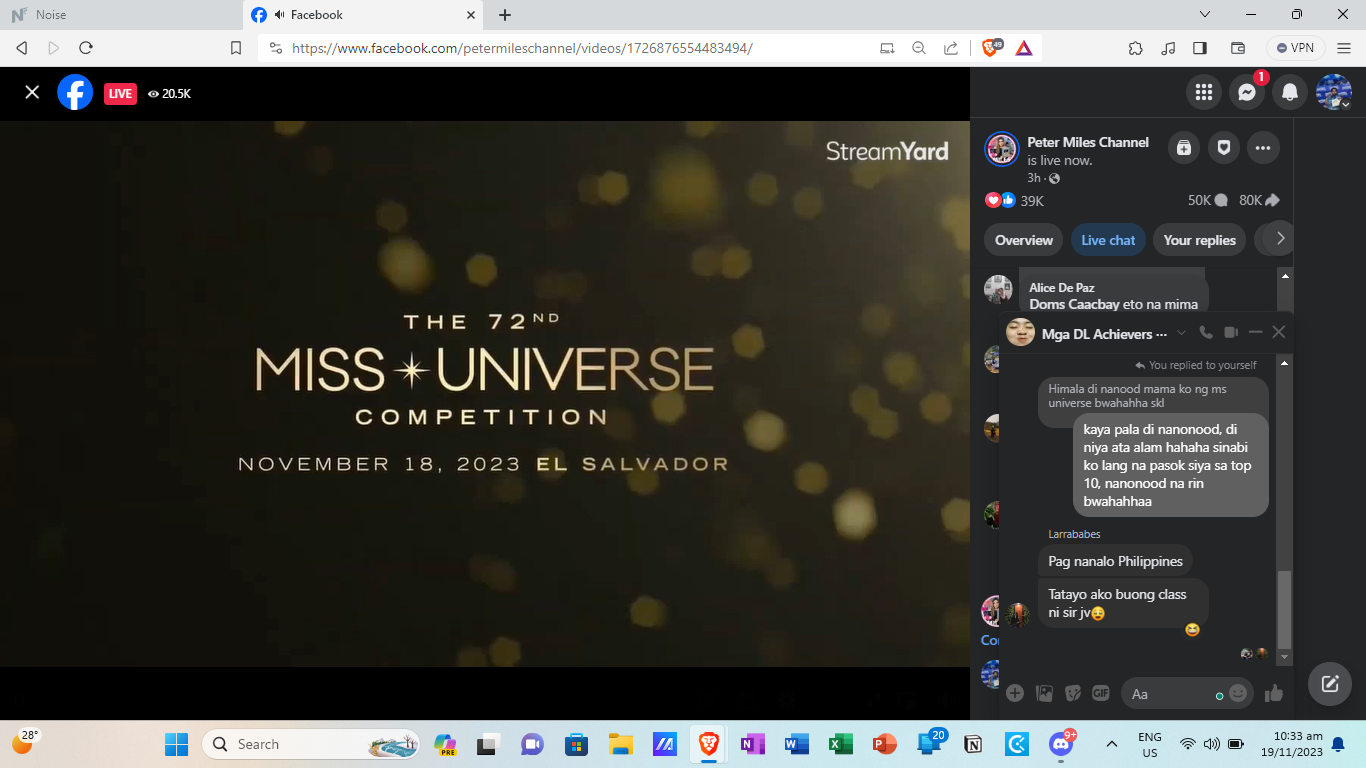
Task: Open Brave Wallet
Action: click(x=1237, y=48)
